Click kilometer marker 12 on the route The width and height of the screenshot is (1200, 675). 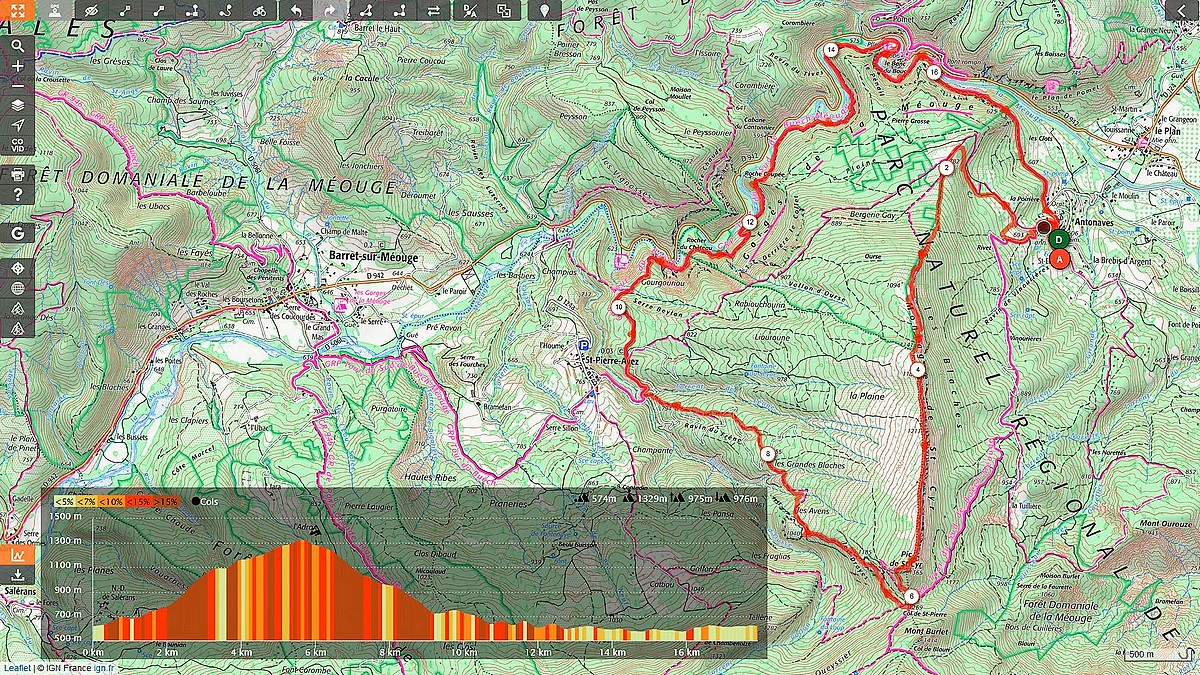[x=749, y=222]
